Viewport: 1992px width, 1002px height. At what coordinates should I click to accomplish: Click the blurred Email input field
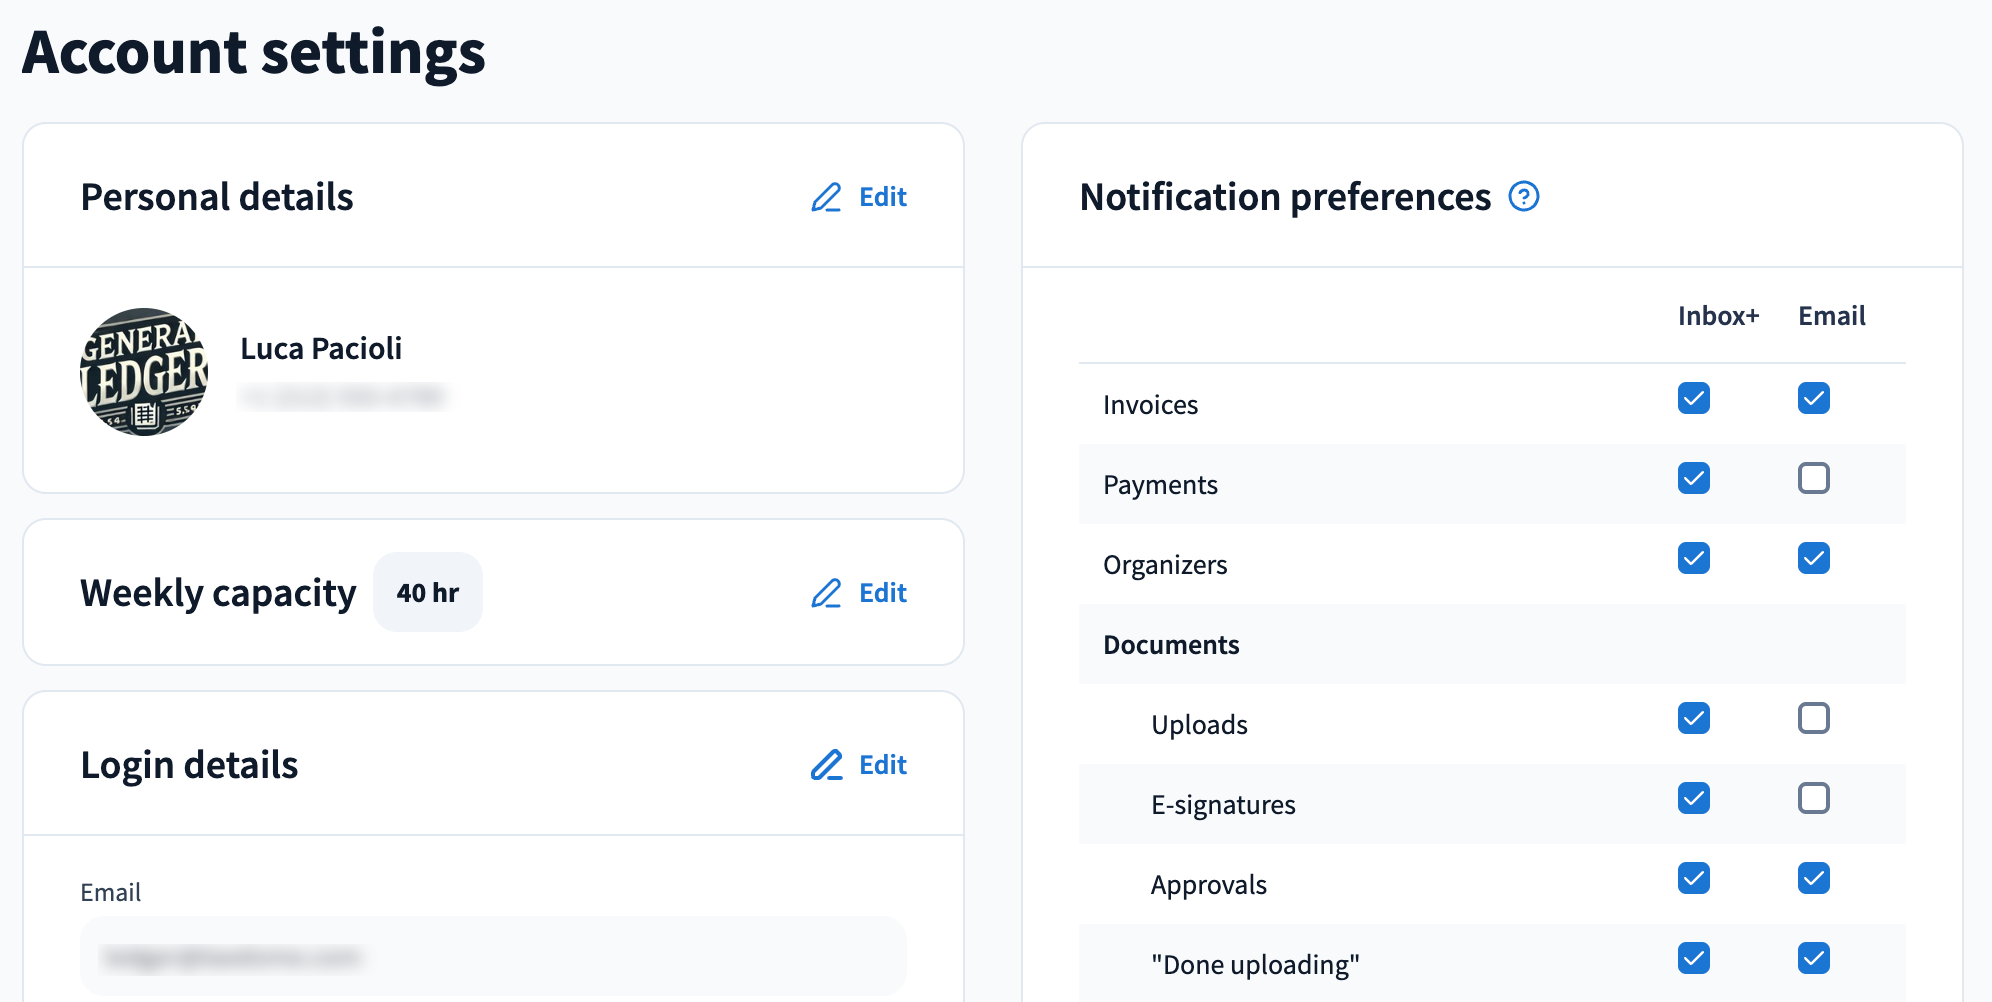[493, 956]
